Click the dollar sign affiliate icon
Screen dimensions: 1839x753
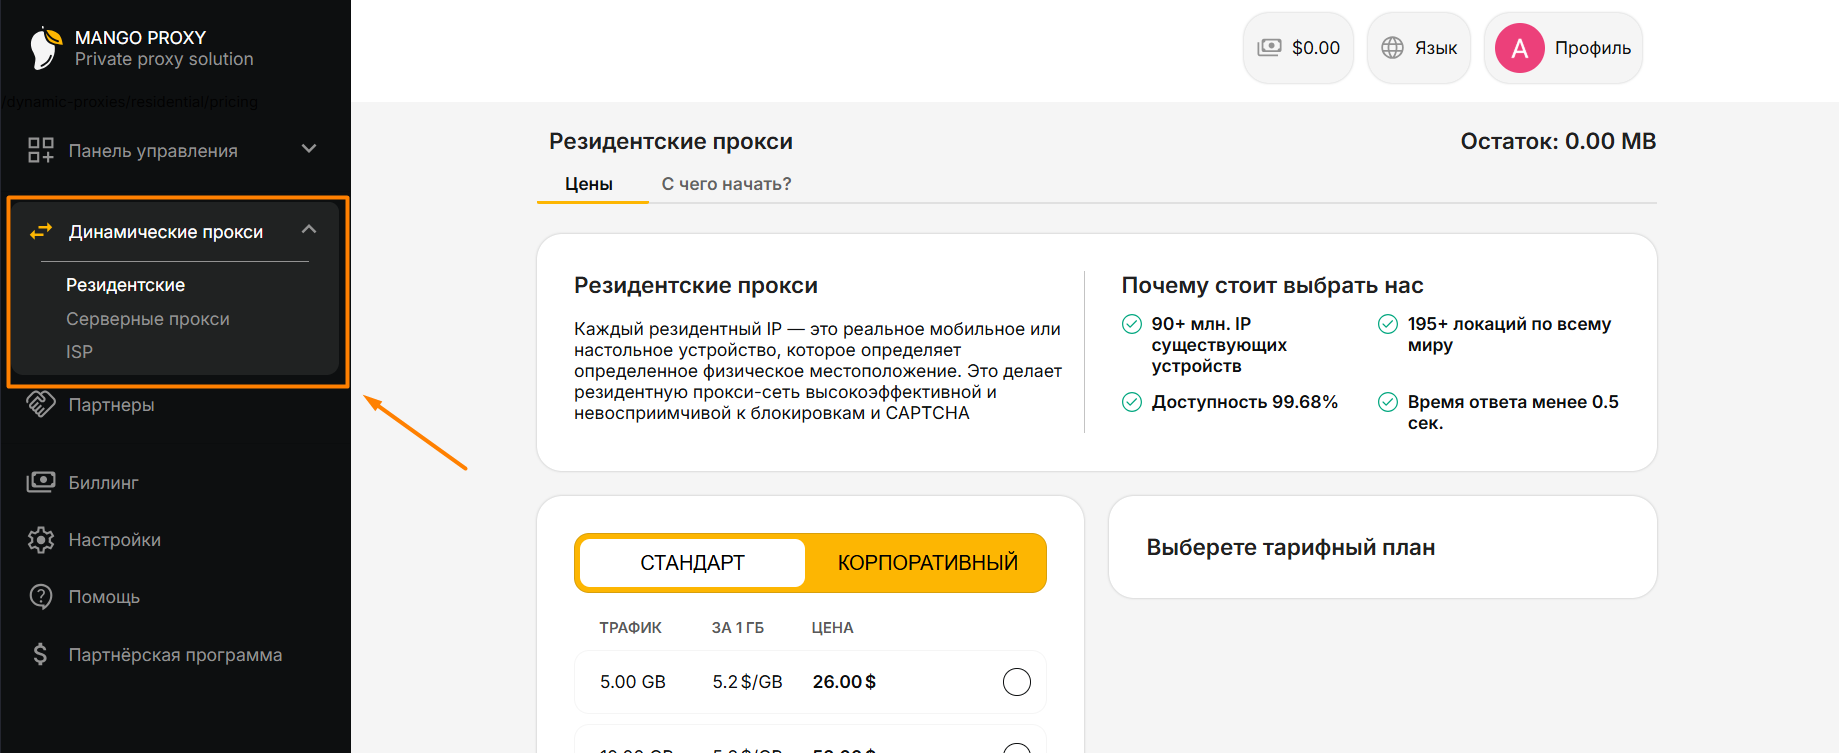(40, 655)
